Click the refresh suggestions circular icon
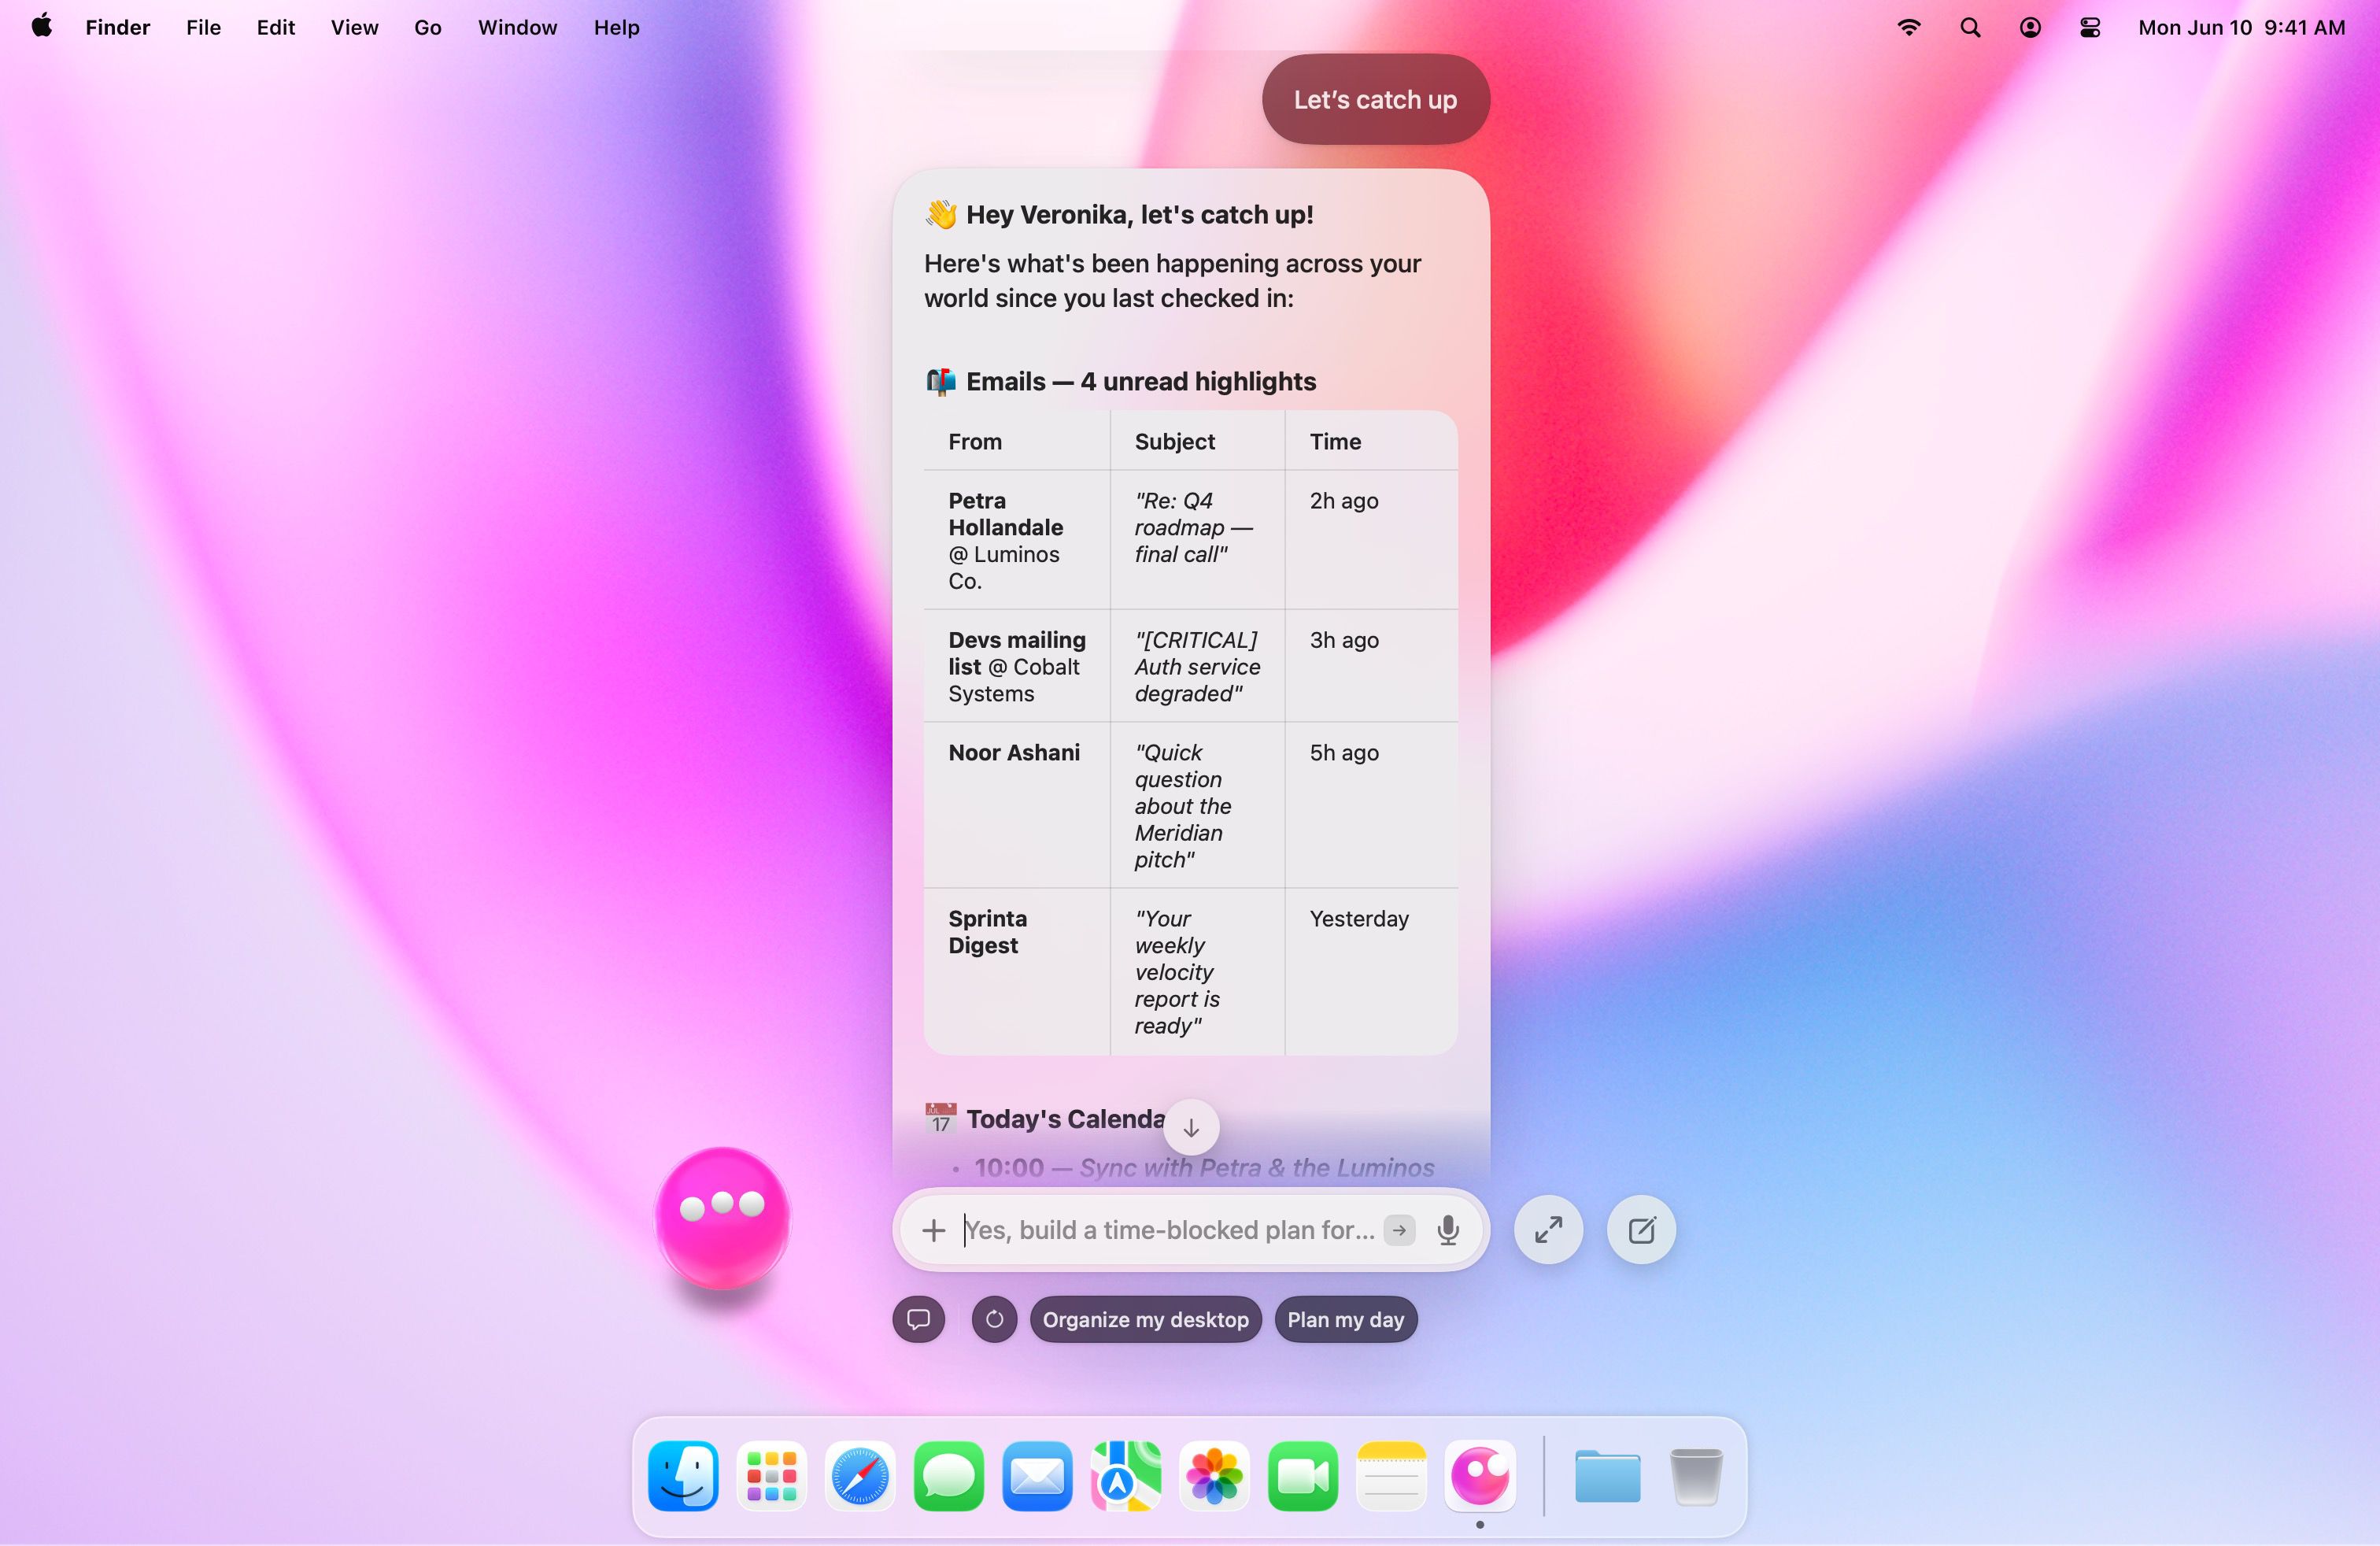Screen dimensions: 2380x1546 (994, 1320)
